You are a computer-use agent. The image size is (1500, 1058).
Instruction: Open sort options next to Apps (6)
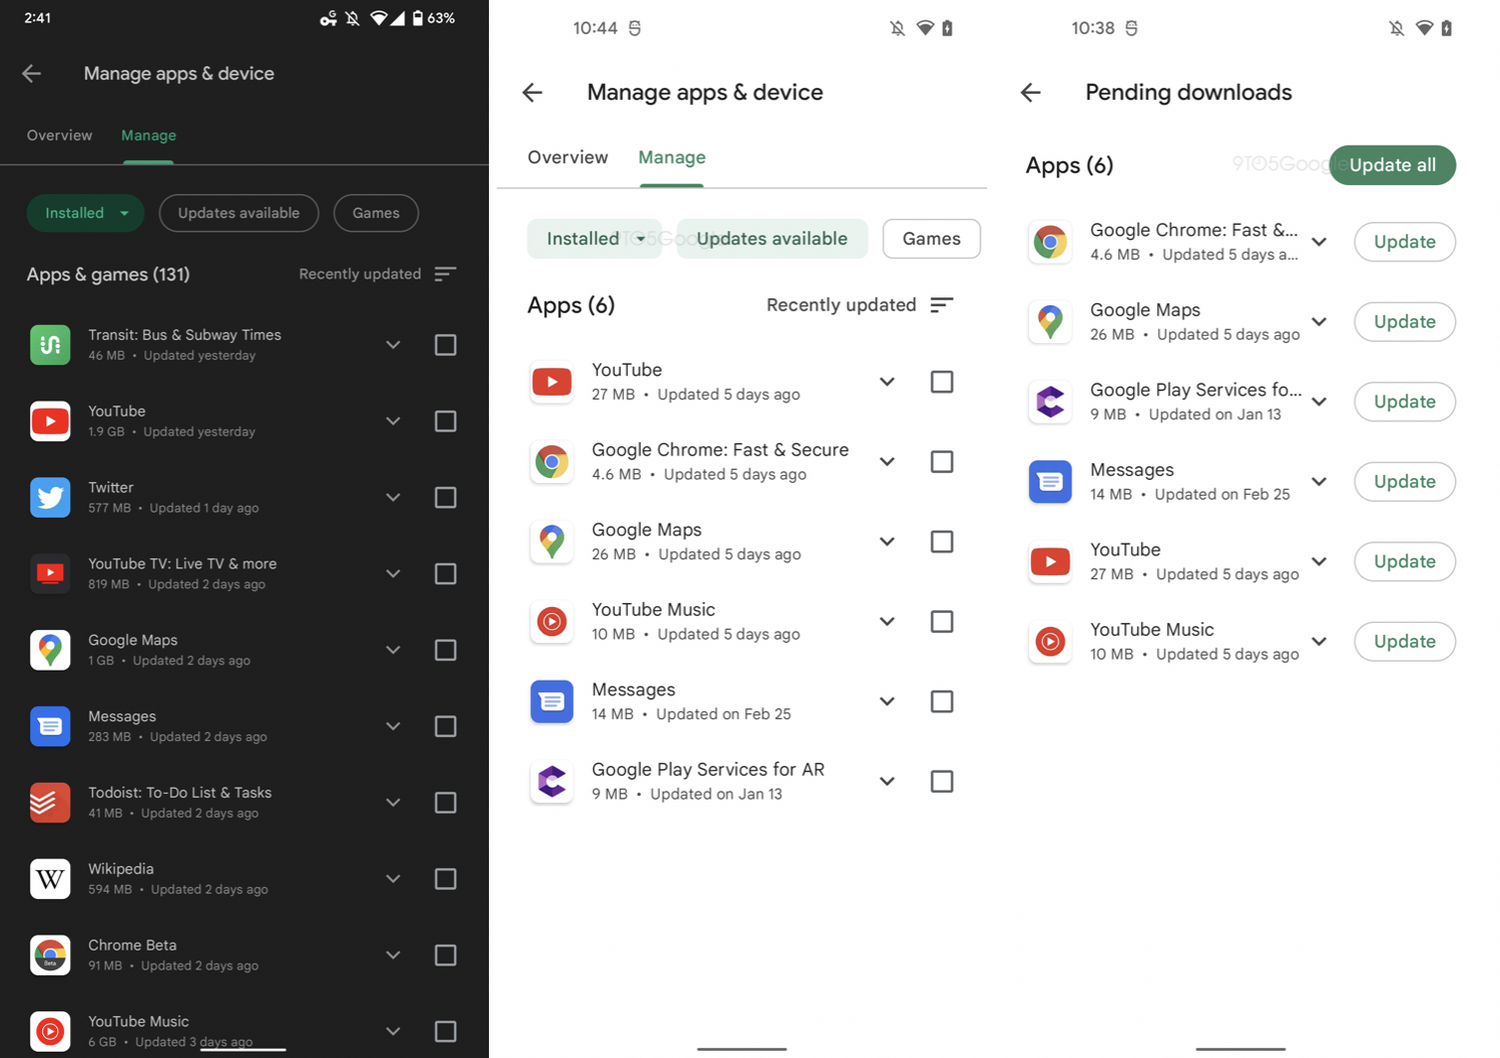point(941,305)
